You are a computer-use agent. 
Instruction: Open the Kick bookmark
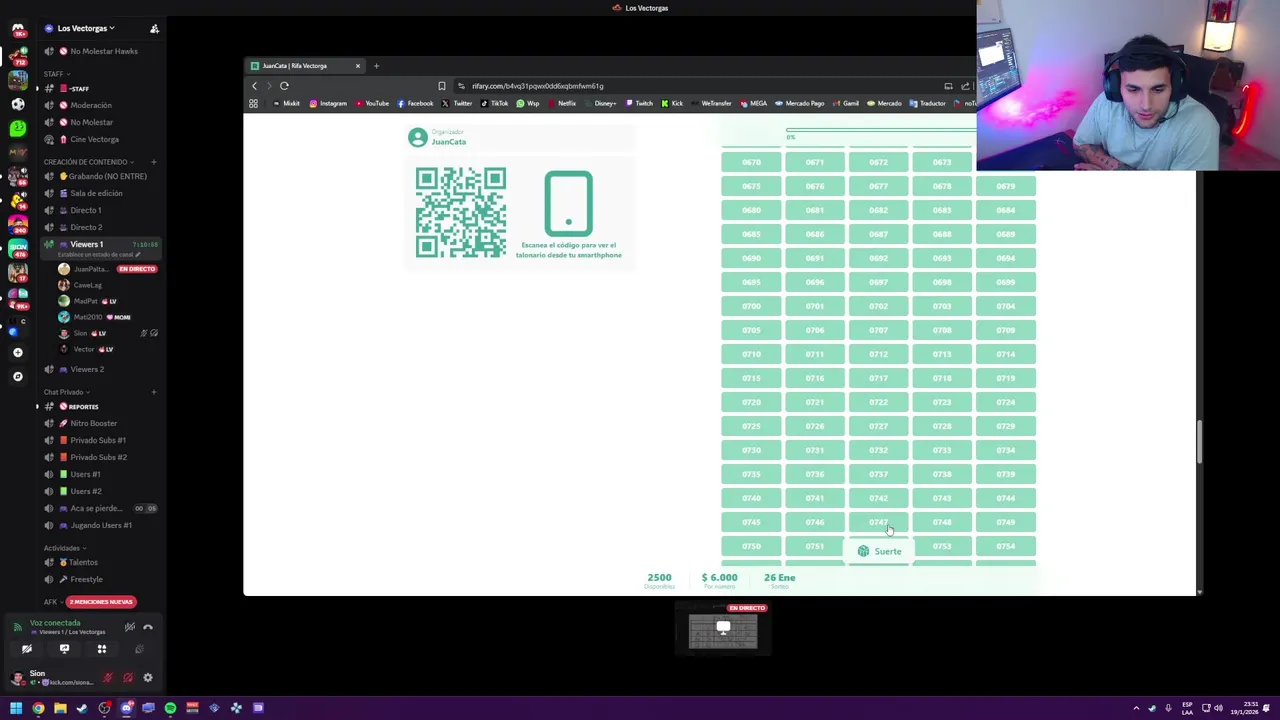pos(672,103)
